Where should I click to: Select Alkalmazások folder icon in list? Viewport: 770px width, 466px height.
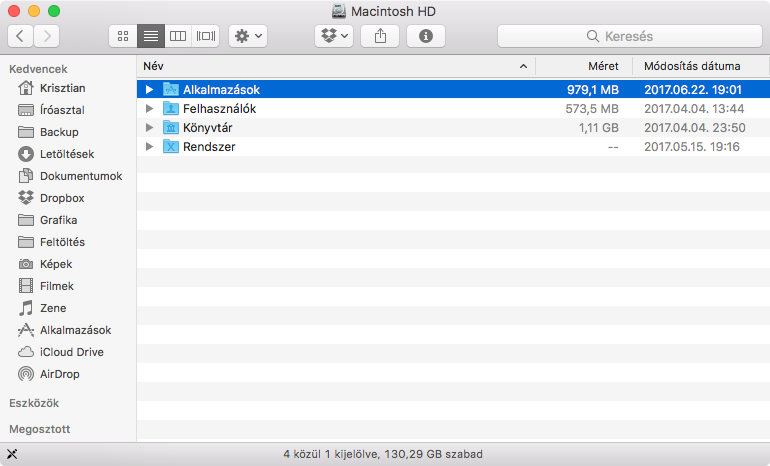click(170, 89)
